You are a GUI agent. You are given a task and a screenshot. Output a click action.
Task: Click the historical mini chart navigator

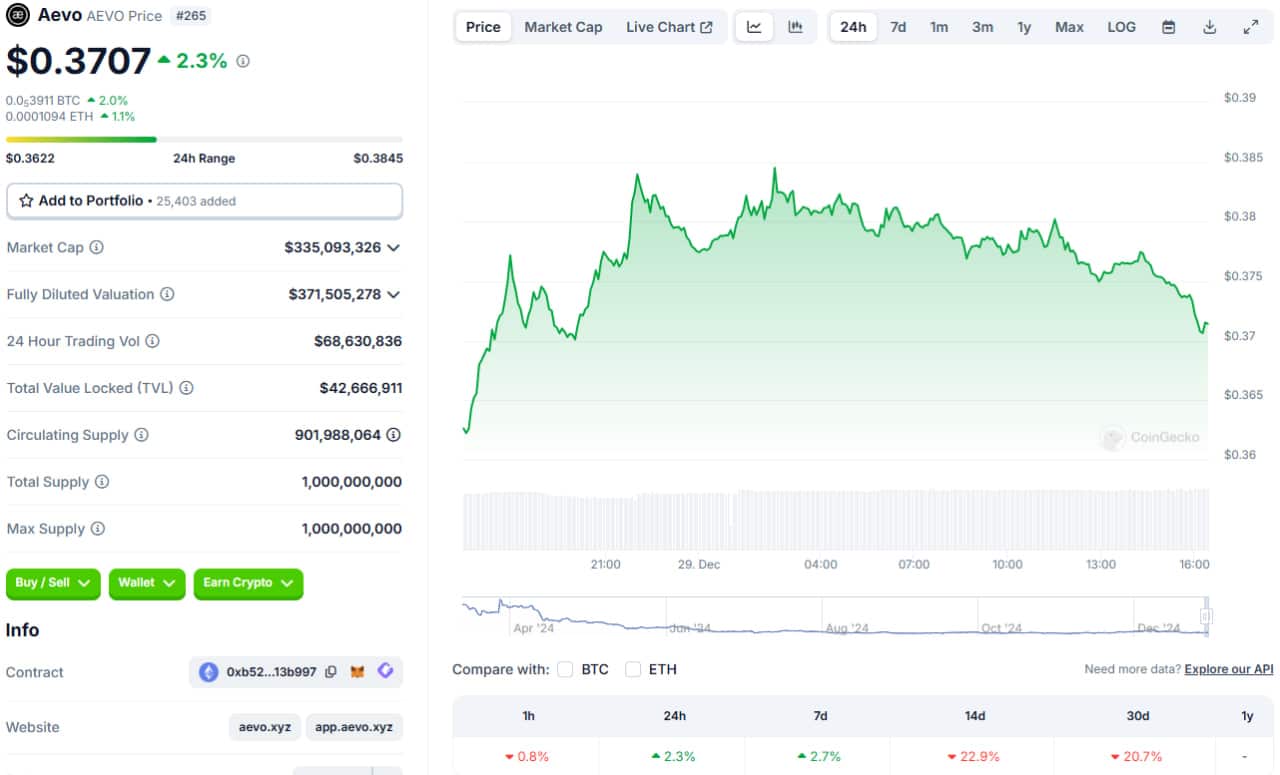[x=835, y=616]
